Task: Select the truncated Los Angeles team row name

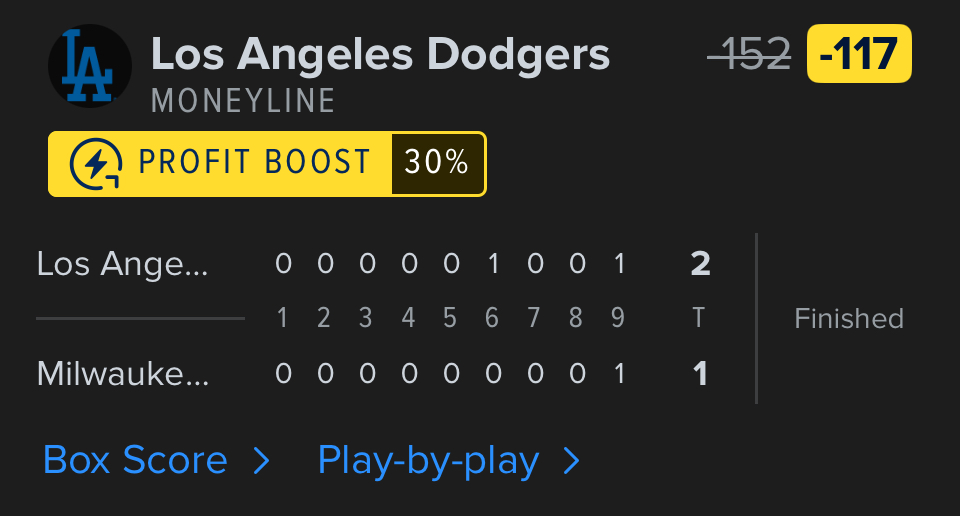Action: click(123, 264)
